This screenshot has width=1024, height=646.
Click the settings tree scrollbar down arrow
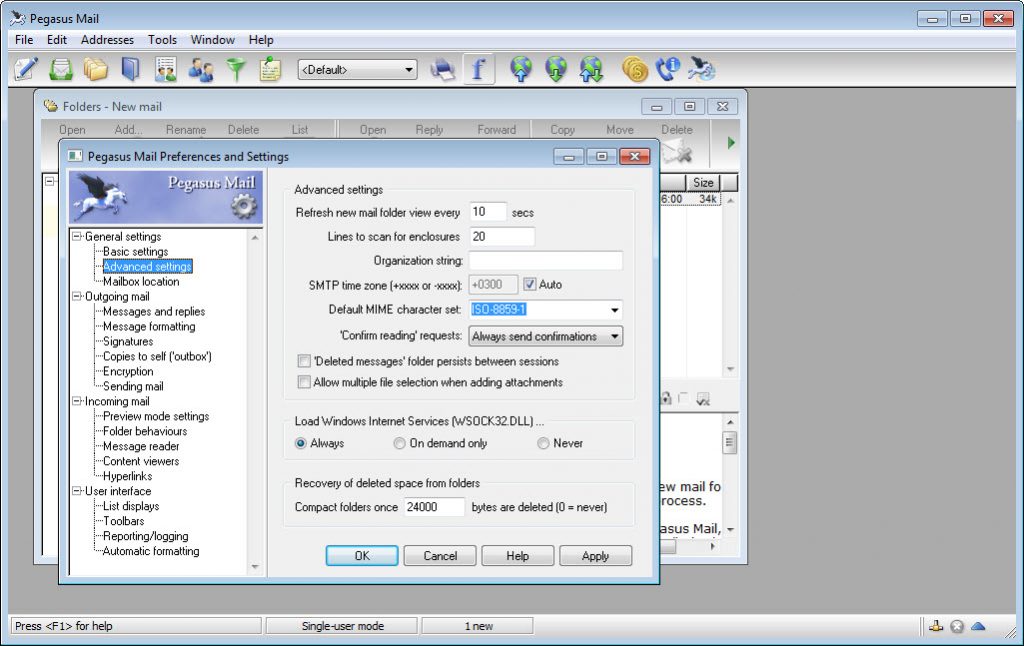[255, 567]
